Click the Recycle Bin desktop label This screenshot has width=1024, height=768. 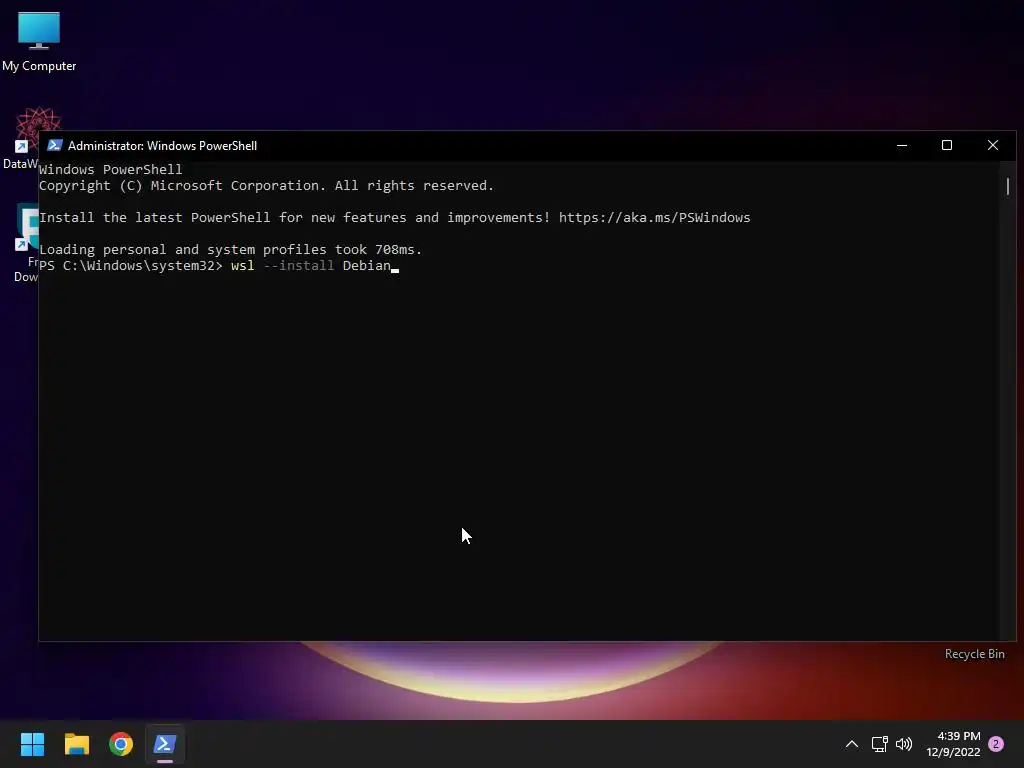click(x=974, y=654)
